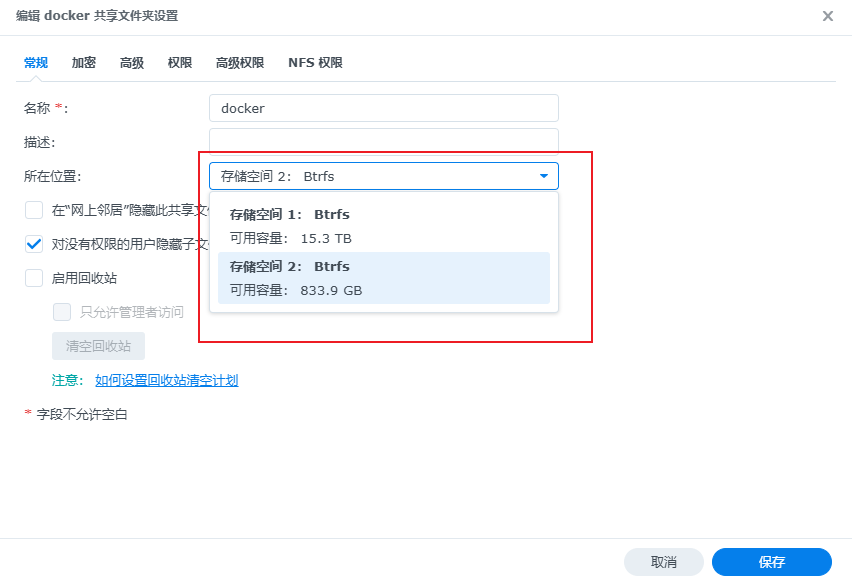
Task: Focus the 描述 text field
Action: (383, 141)
